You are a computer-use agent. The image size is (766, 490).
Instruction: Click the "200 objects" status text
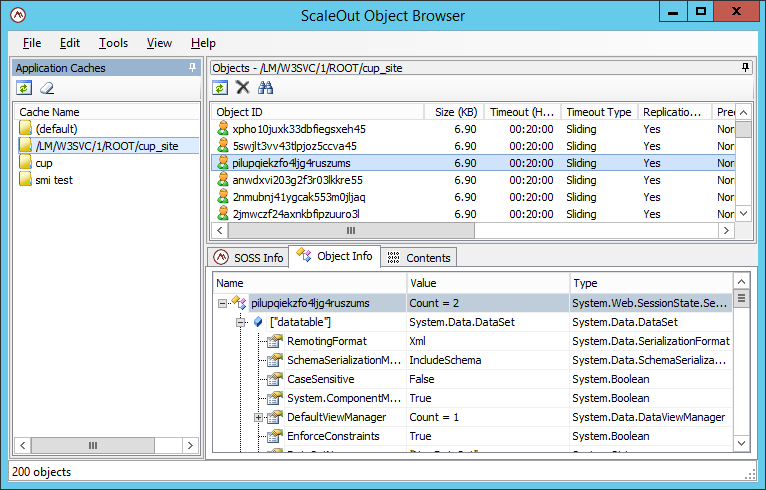(x=42, y=472)
